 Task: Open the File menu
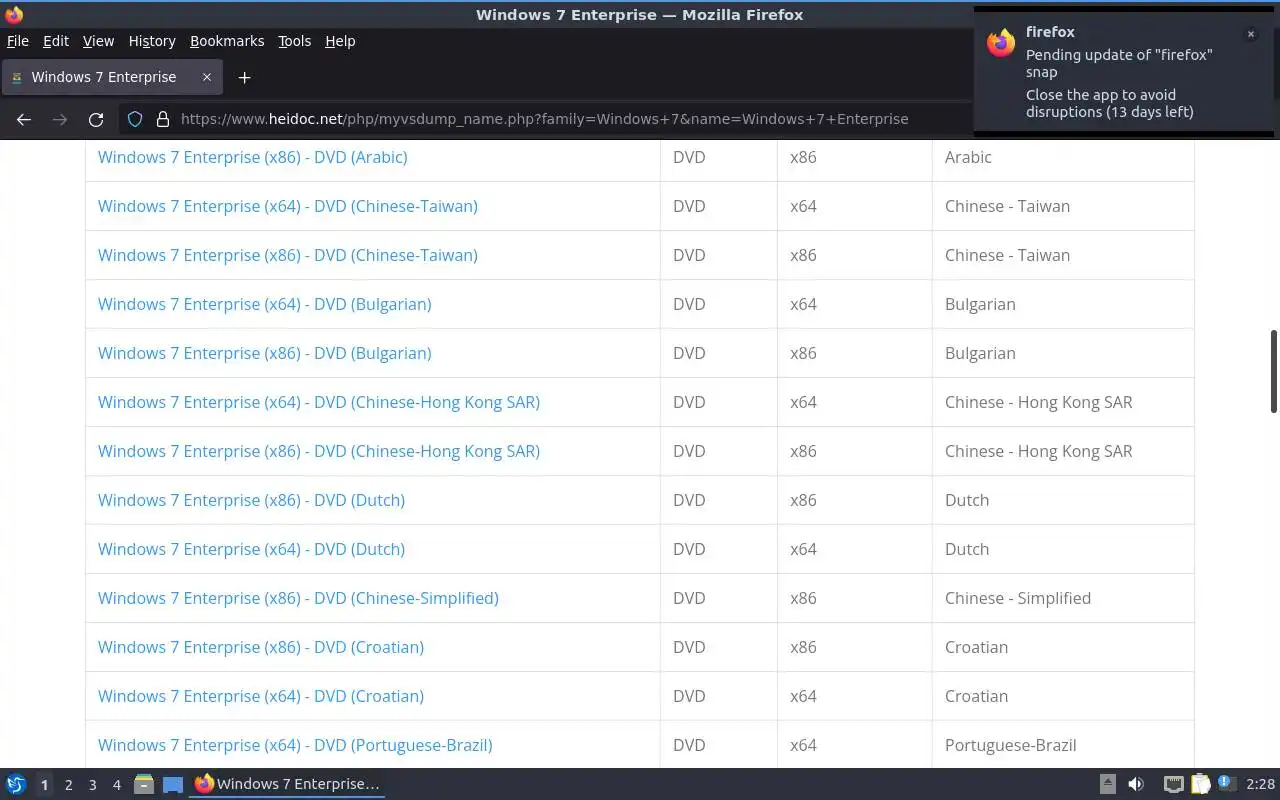(x=18, y=41)
